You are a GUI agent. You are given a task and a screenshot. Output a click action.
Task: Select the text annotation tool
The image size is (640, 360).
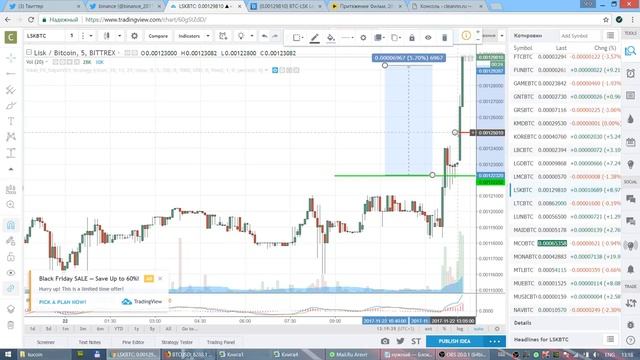[11, 121]
